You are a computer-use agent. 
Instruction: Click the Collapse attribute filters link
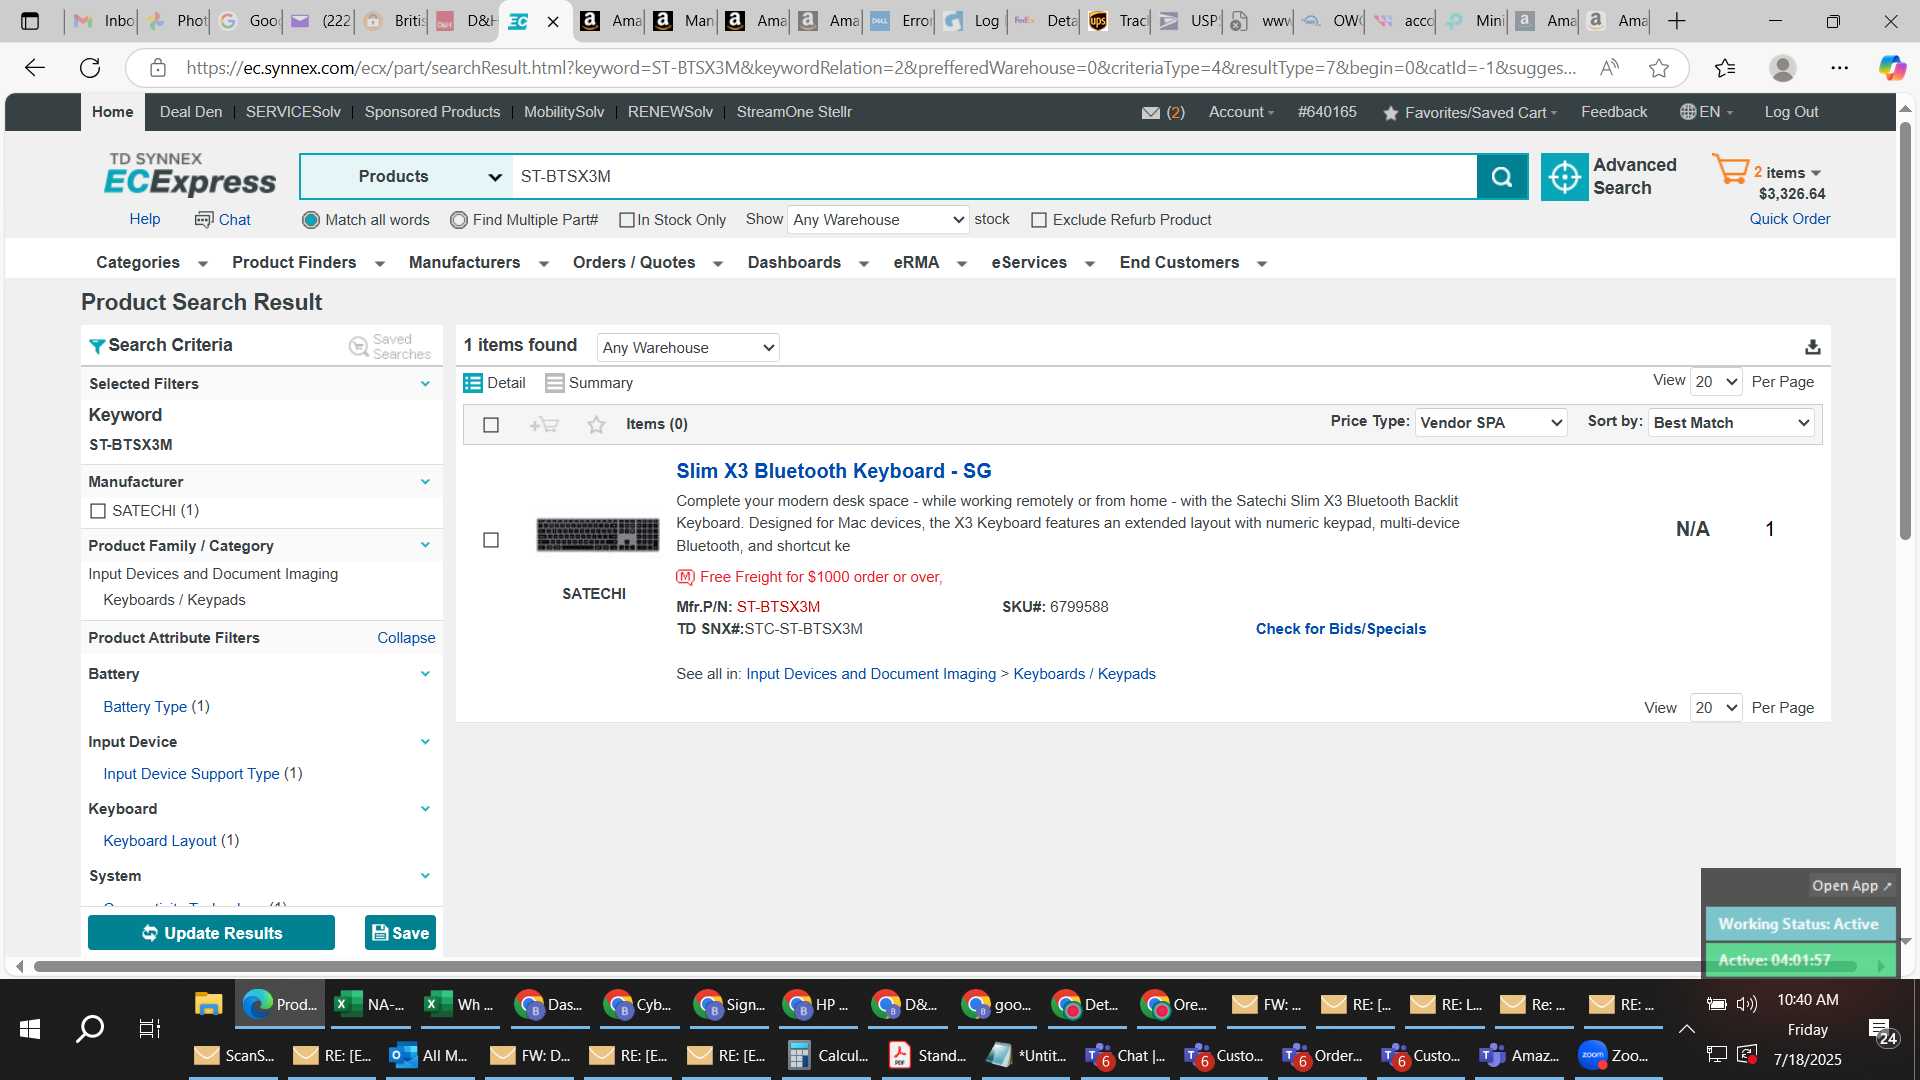[406, 638]
